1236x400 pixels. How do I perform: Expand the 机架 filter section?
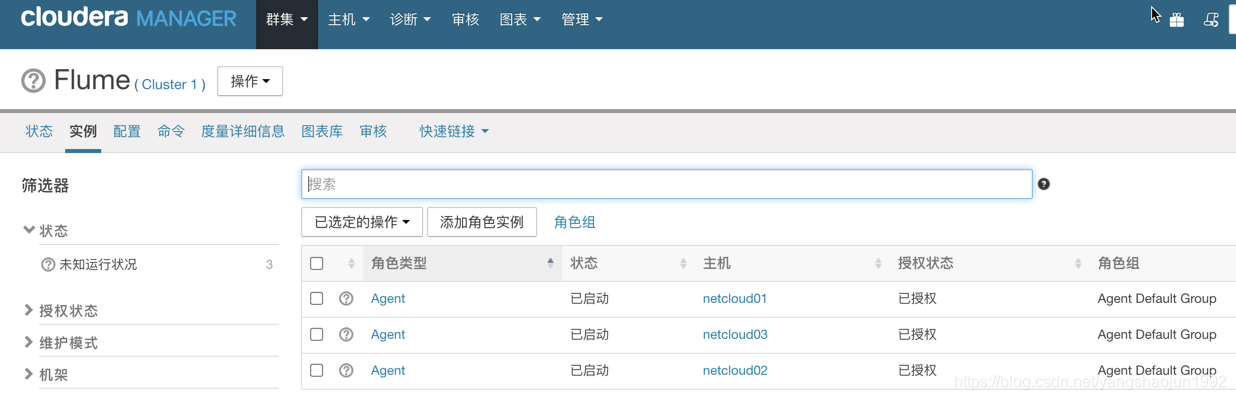point(45,374)
